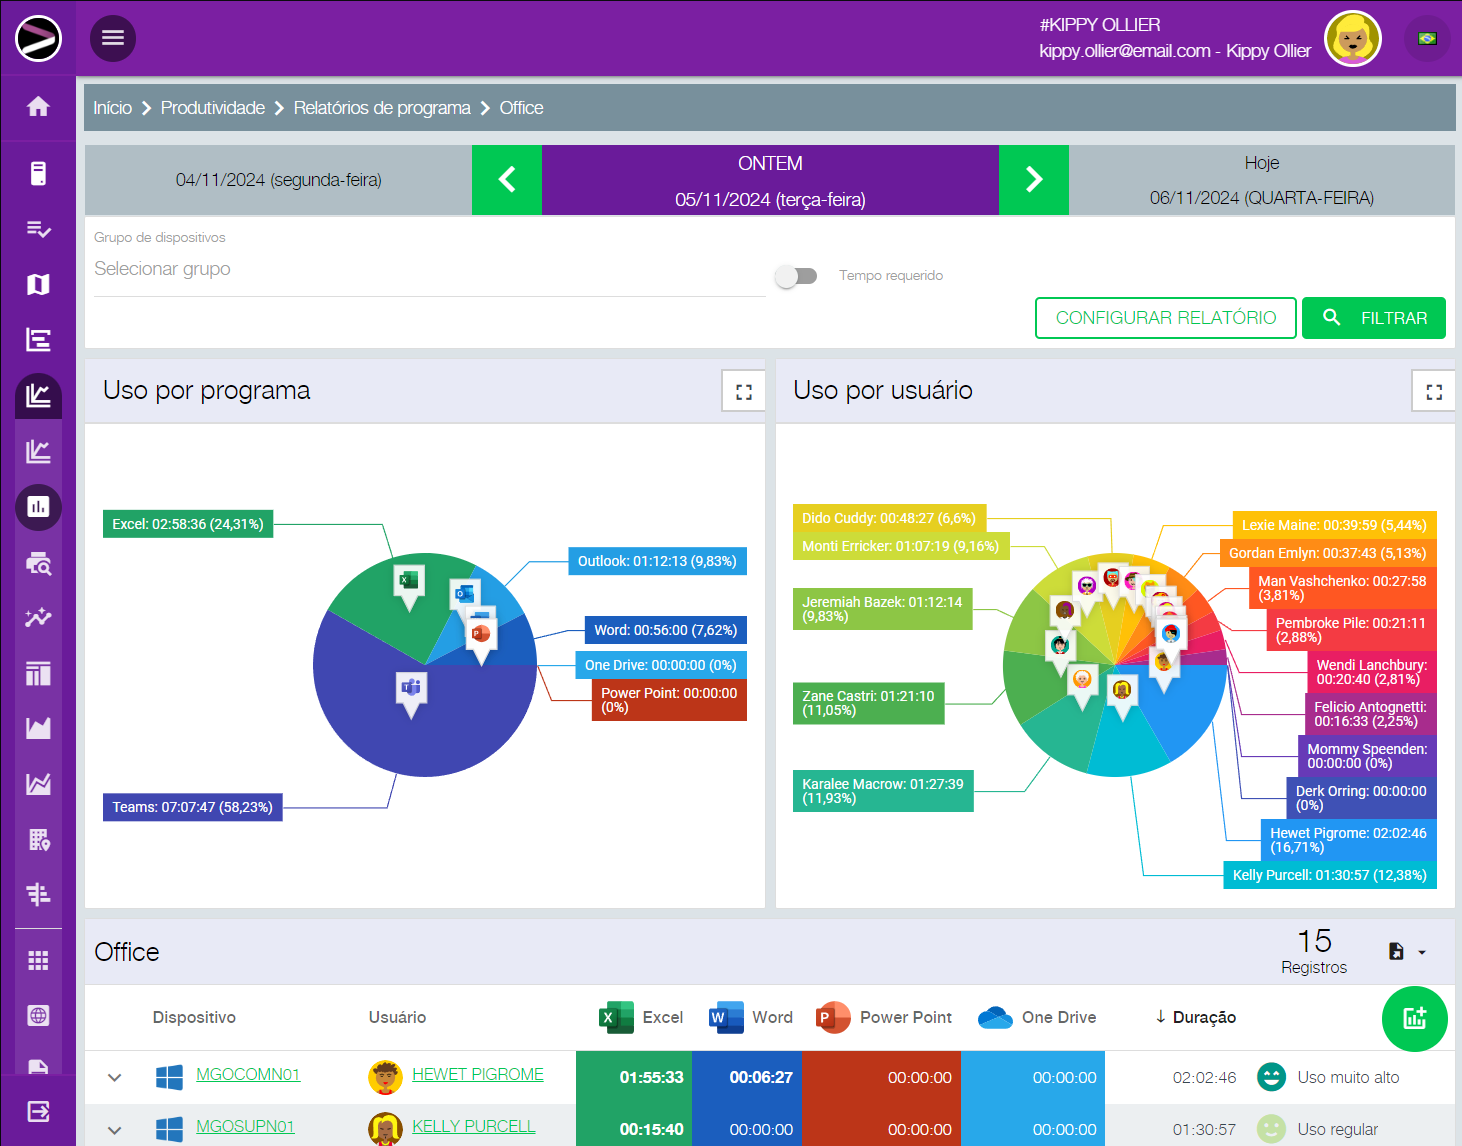Click the globe icon in sidebar
This screenshot has width=1462, height=1146.
(38, 1016)
